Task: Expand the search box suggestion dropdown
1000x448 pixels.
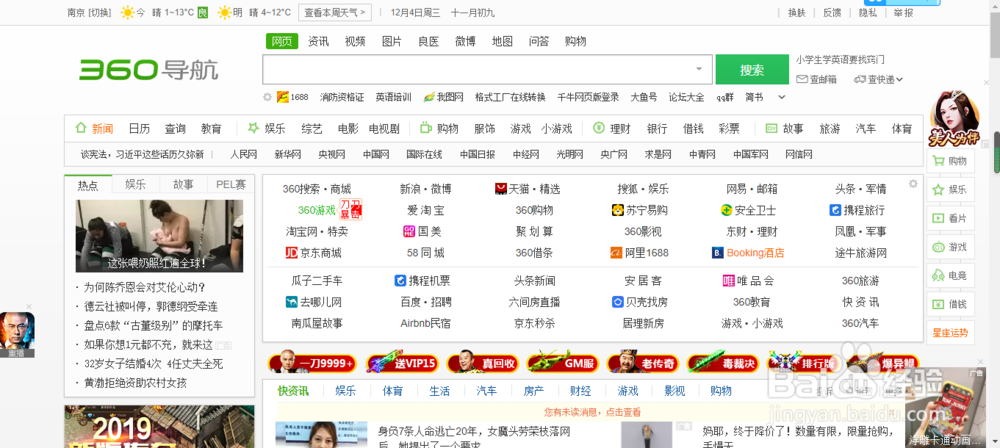Action: (699, 69)
